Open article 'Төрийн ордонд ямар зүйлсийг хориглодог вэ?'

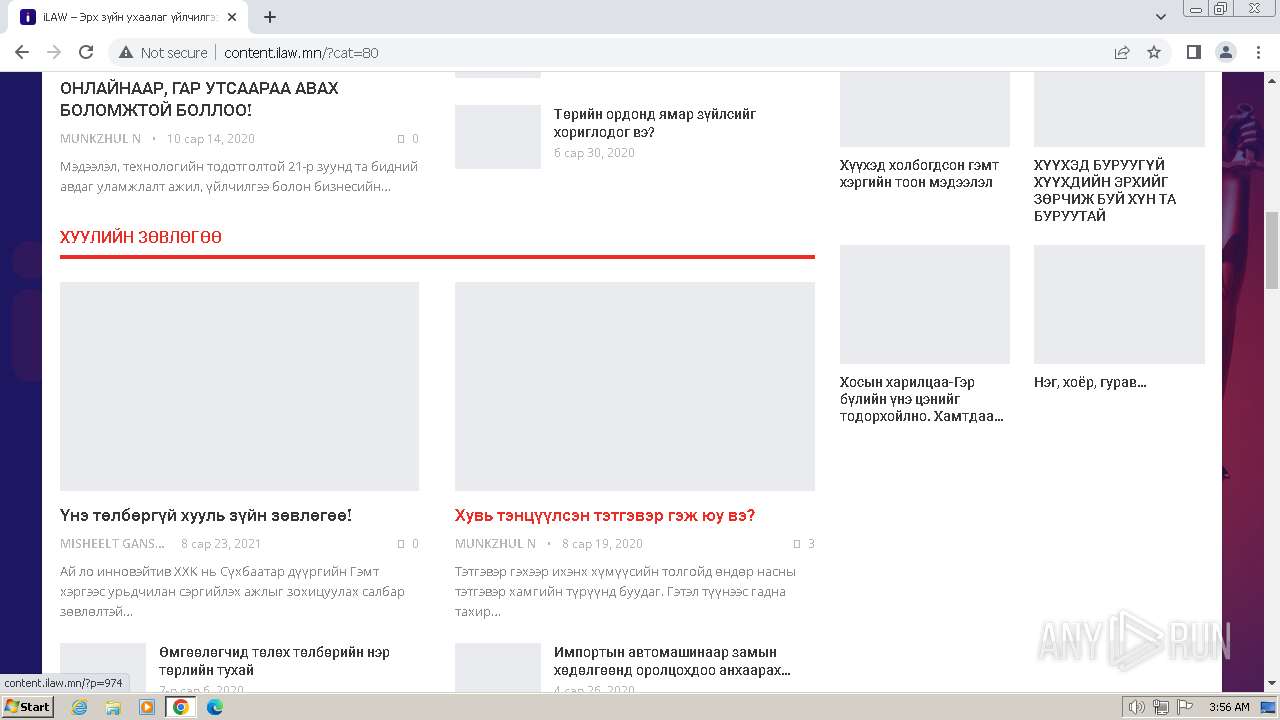(x=655, y=123)
